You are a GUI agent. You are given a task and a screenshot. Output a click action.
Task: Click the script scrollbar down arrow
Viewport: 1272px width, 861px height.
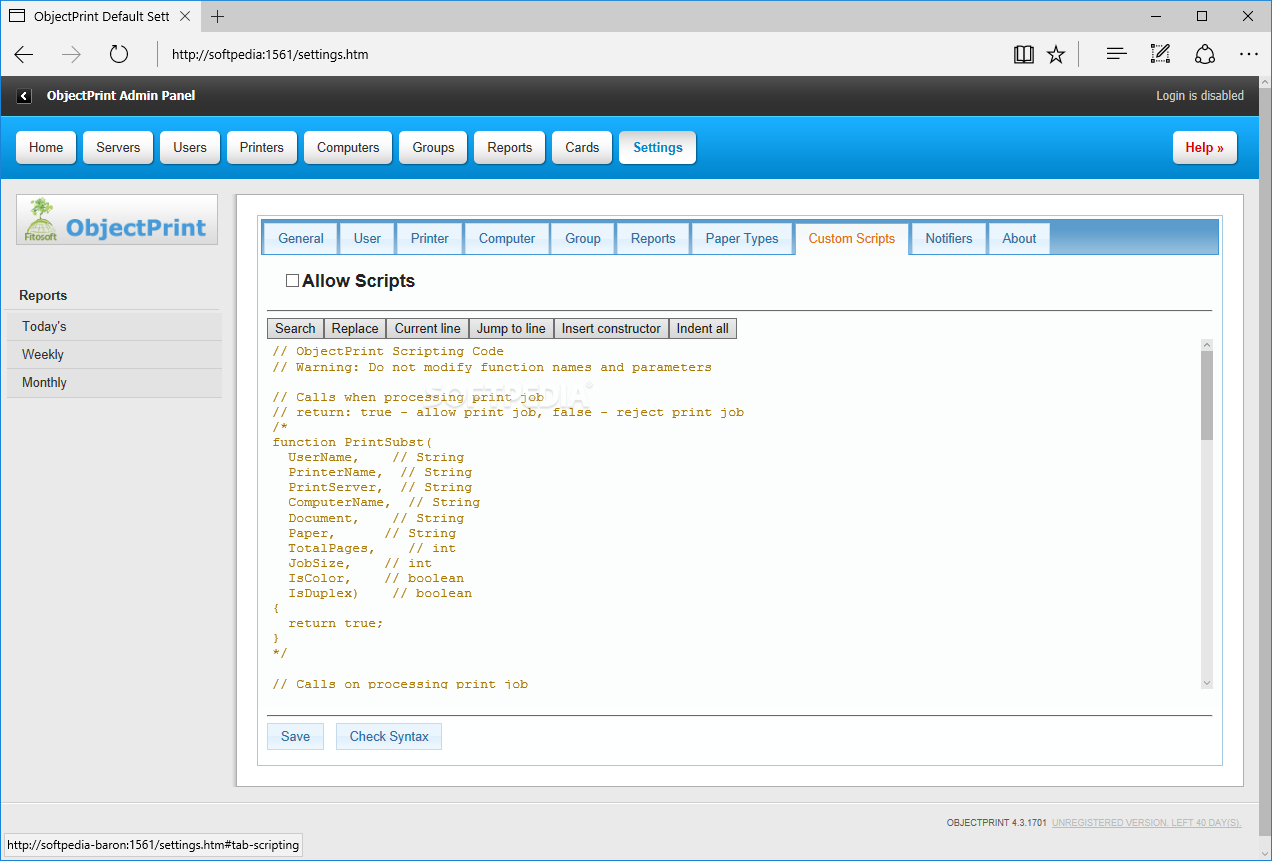(1206, 683)
